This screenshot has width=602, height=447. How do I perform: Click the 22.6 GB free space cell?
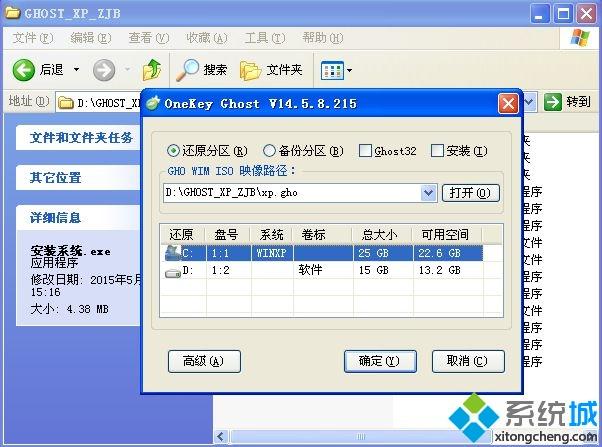pos(448,253)
